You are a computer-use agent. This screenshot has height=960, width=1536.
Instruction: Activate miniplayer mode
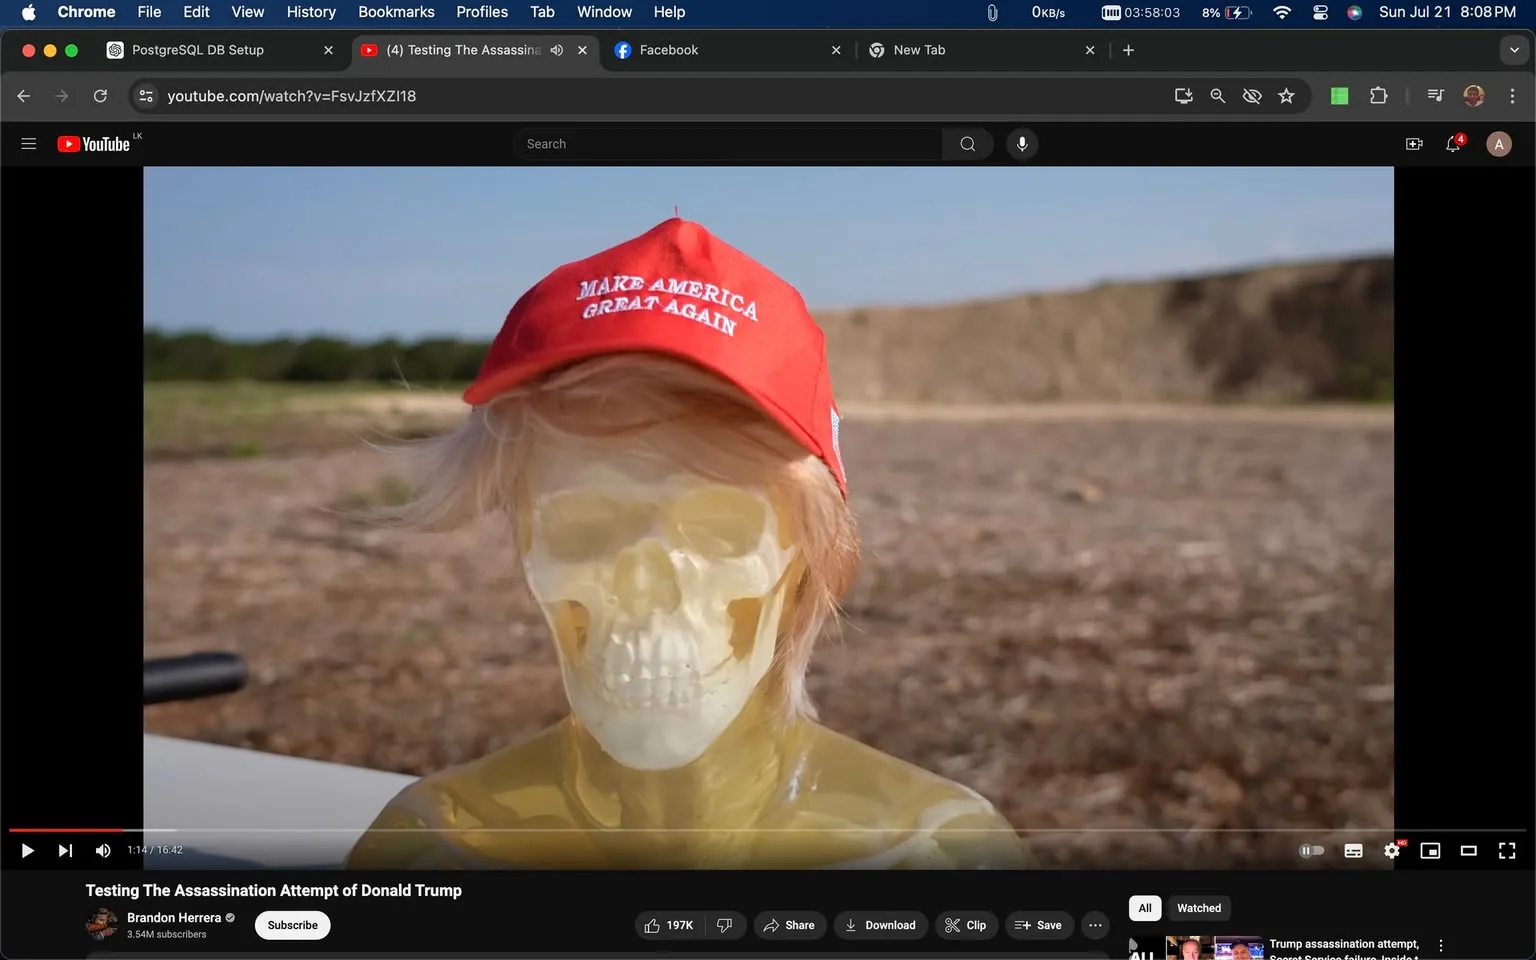[1430, 850]
